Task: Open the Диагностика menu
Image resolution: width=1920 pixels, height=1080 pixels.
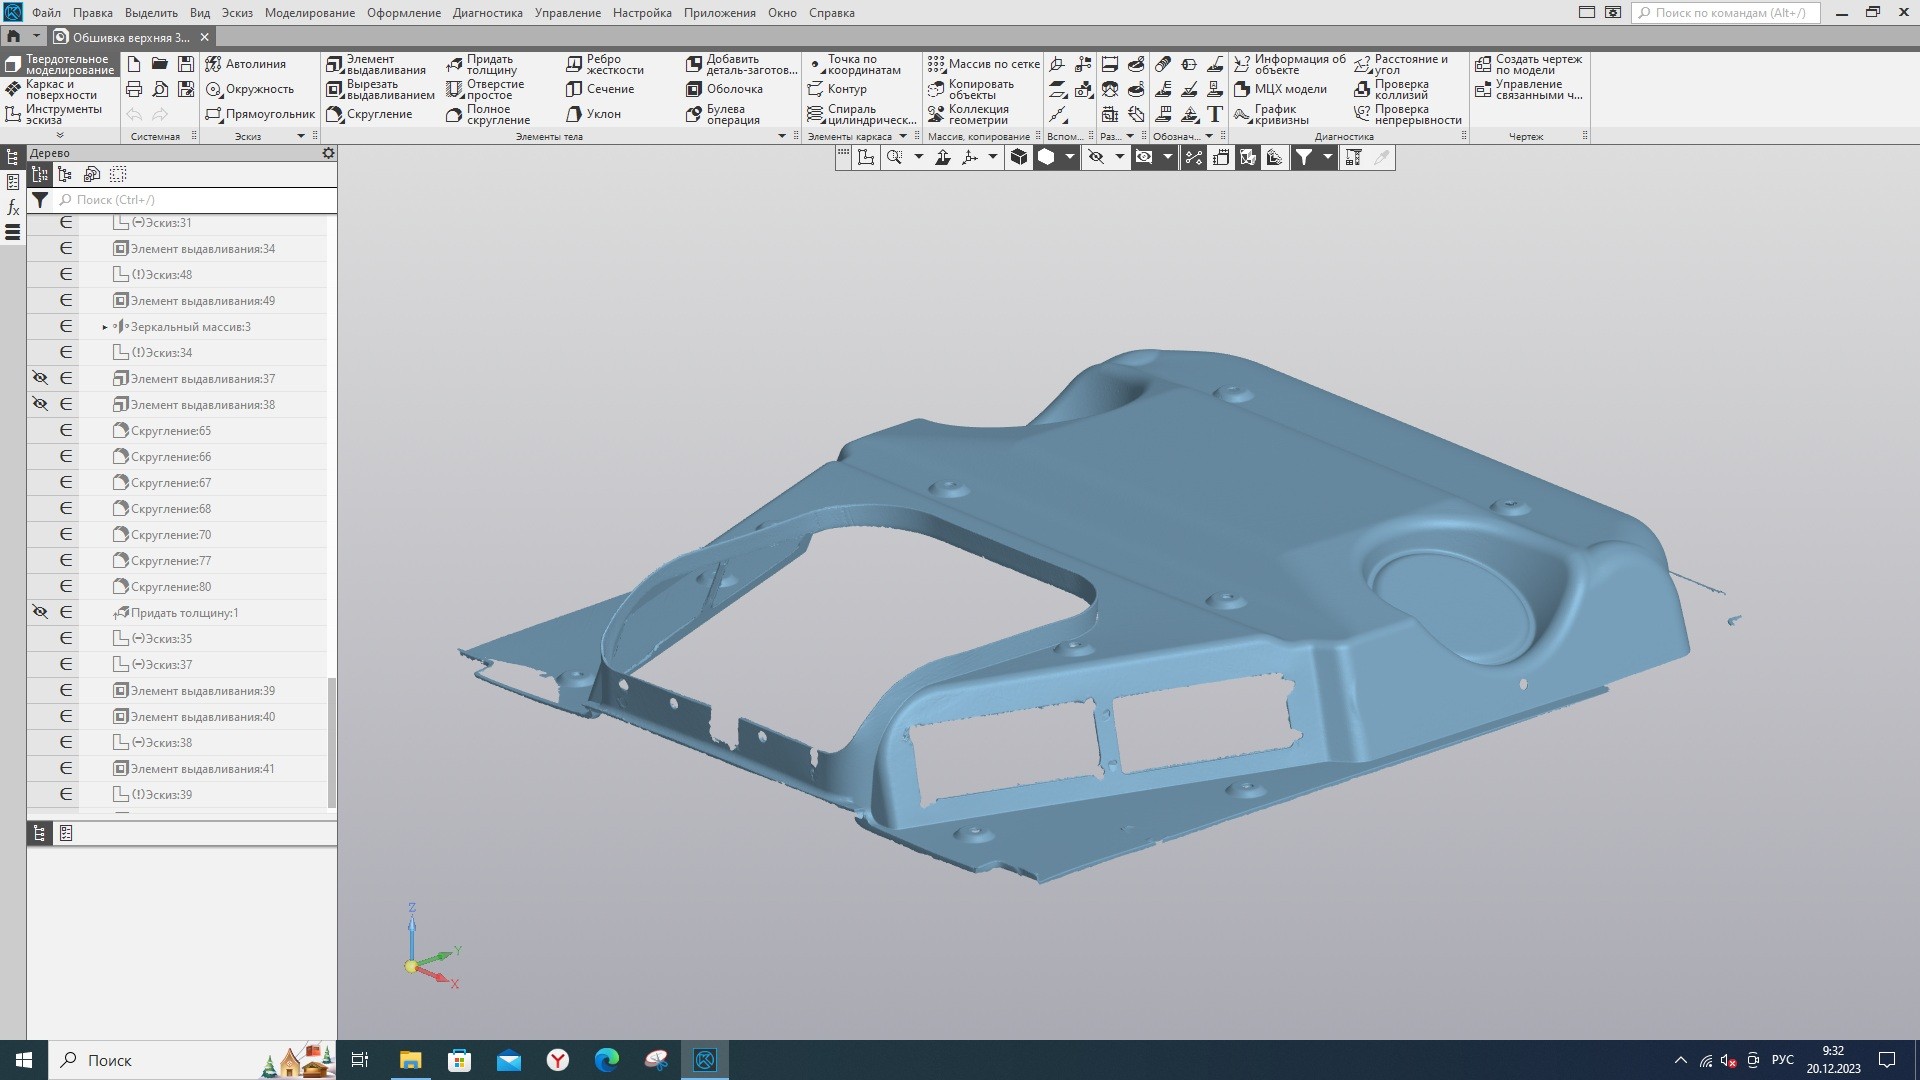Action: click(x=487, y=13)
